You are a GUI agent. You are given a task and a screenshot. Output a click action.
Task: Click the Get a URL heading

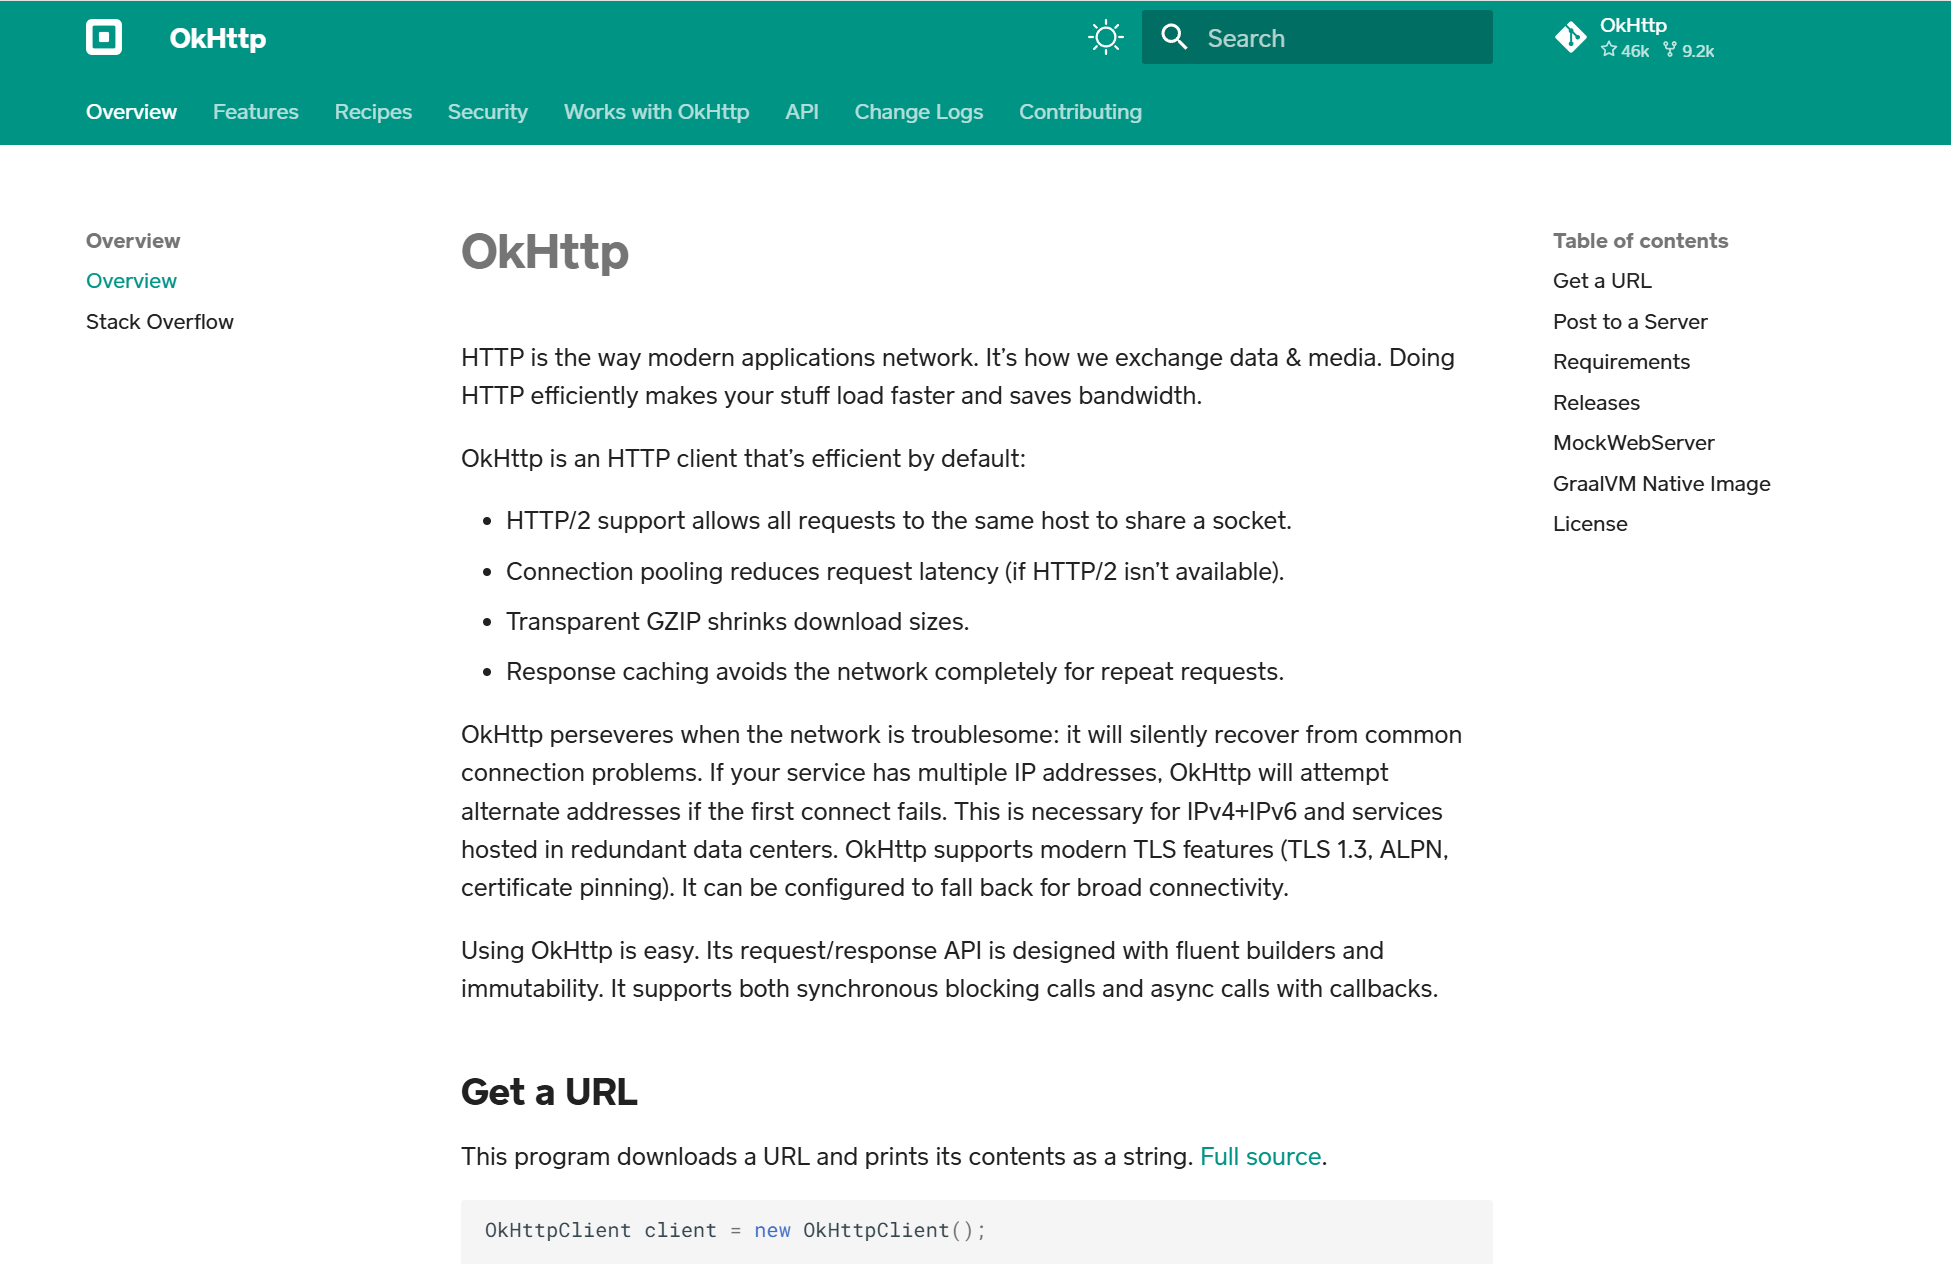[549, 1092]
